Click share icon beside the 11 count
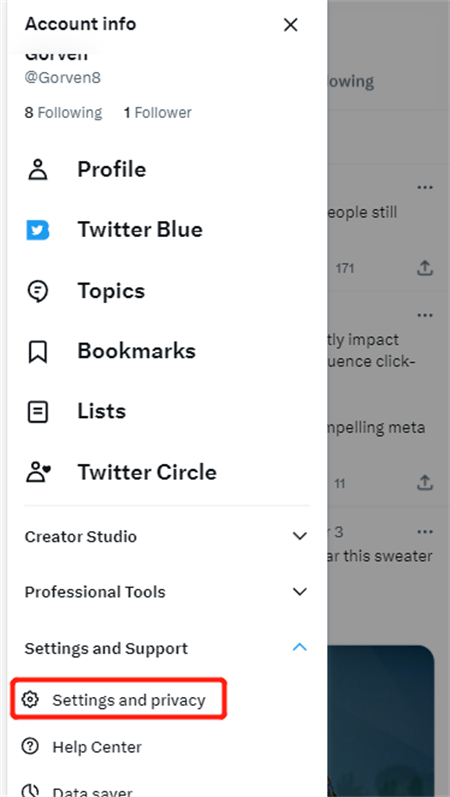 [x=425, y=483]
